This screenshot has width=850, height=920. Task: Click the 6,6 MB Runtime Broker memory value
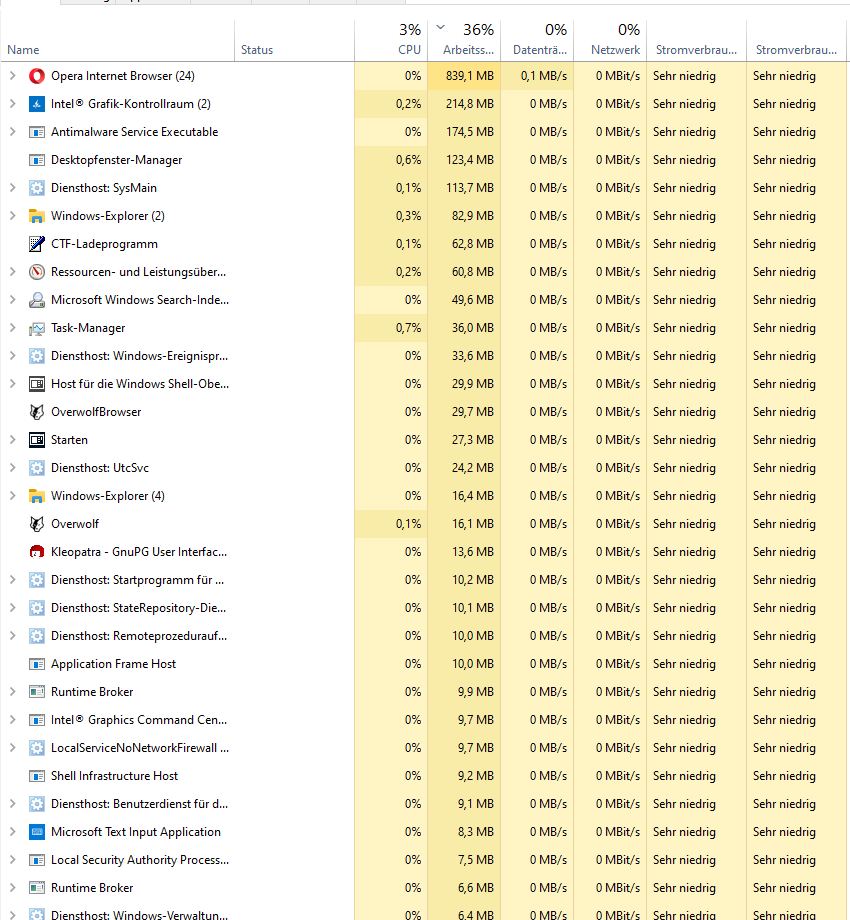click(x=476, y=888)
